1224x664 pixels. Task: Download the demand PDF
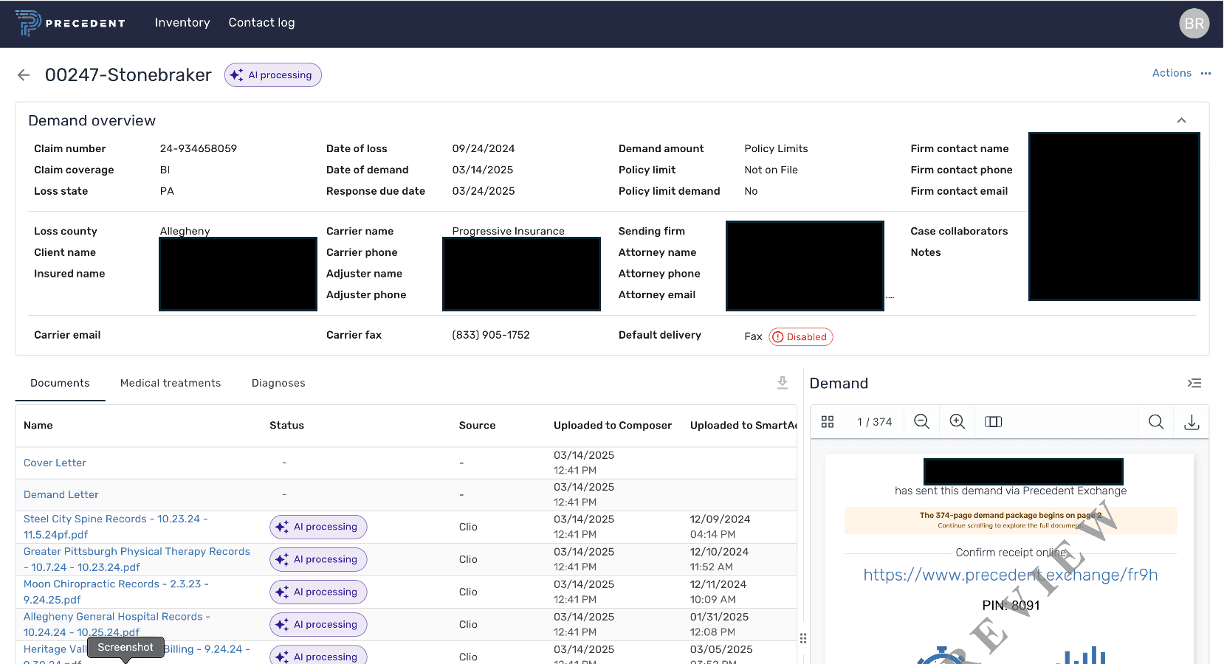pyautogui.click(x=1191, y=422)
